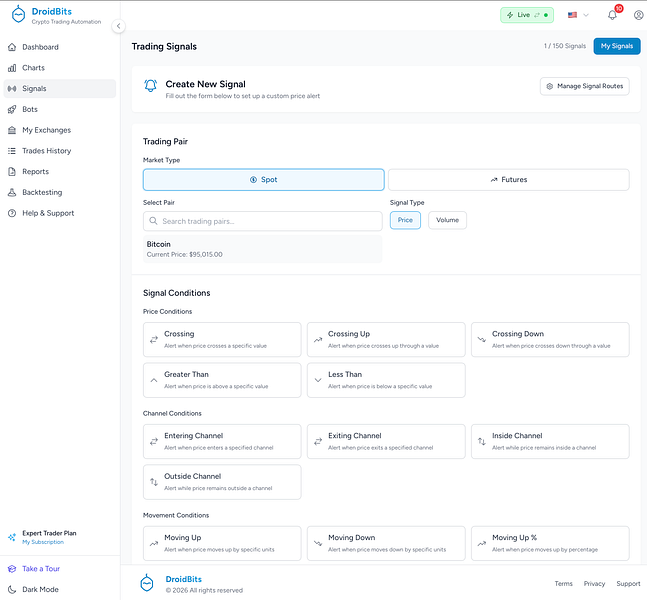647x600 pixels.
Task: Click the Expert Trader Plan sparkle icon
Action: click(x=12, y=537)
